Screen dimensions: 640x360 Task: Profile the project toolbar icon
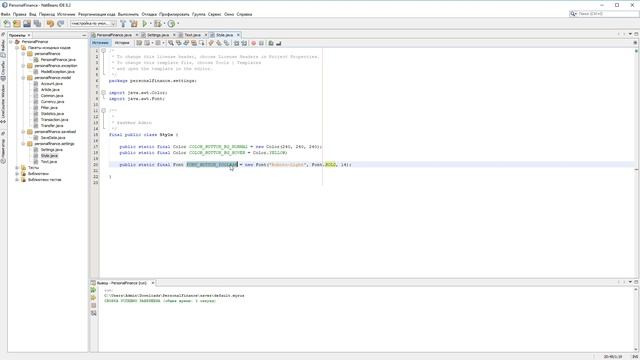point(171,24)
